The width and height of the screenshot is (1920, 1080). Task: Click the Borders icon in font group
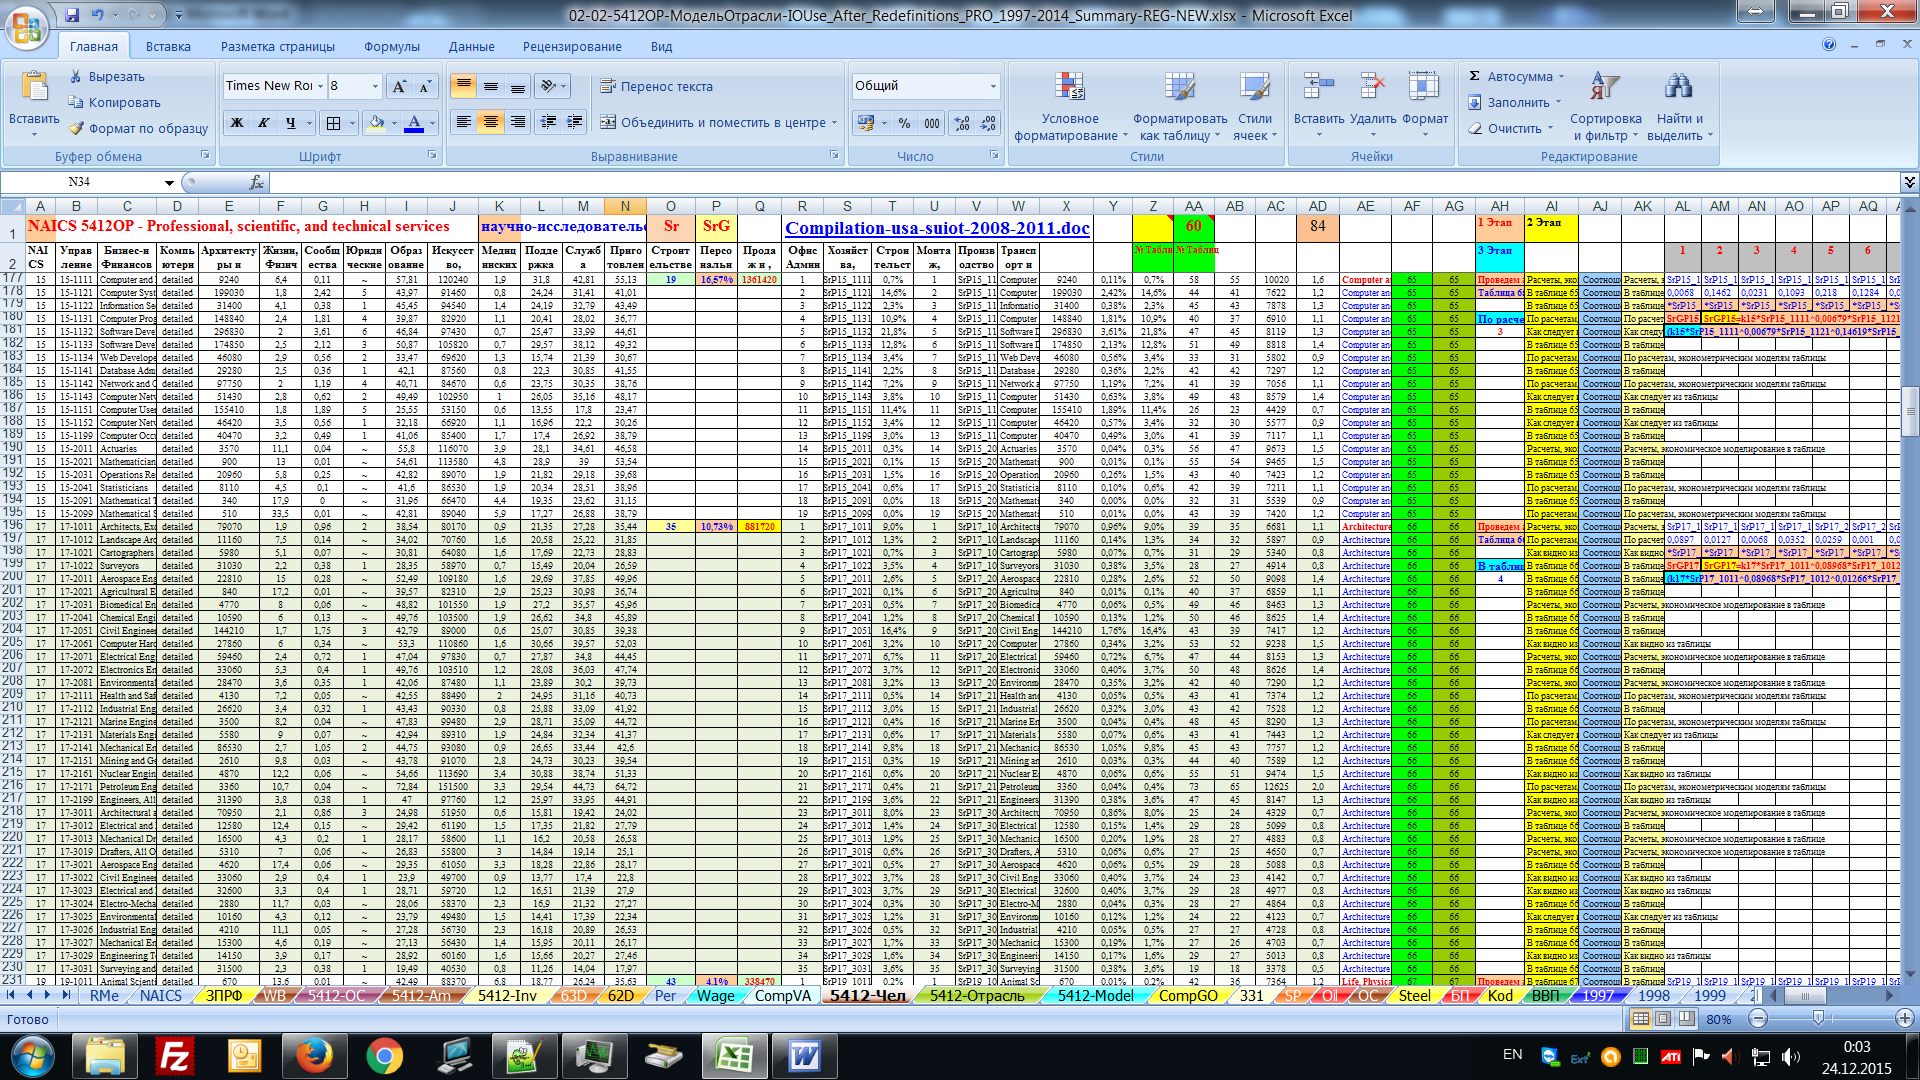click(333, 123)
